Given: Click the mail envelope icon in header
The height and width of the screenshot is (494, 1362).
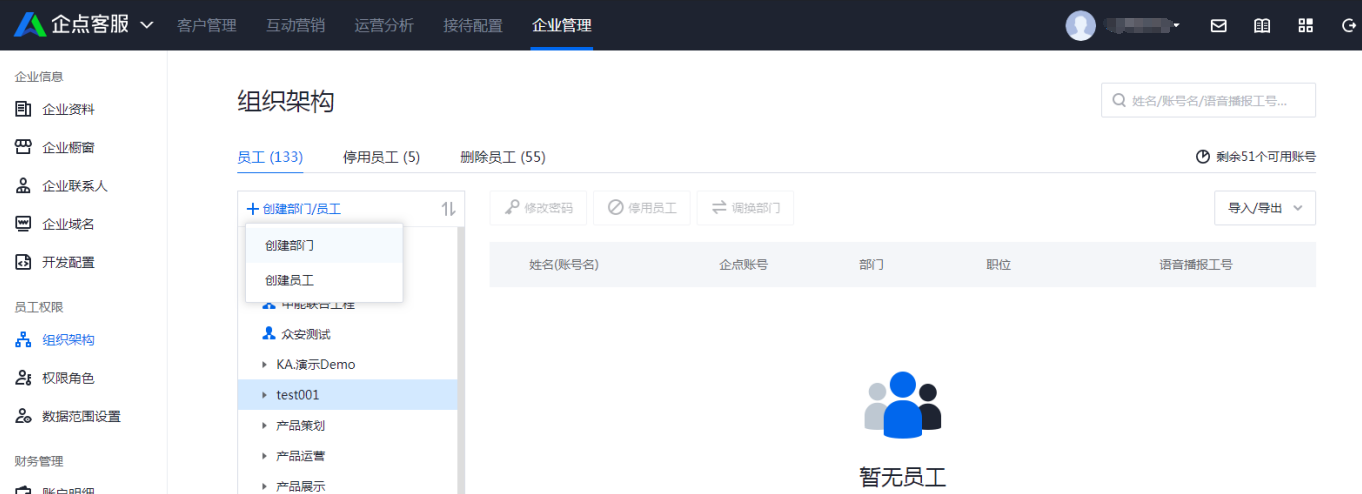Looking at the screenshot, I should [1218, 26].
